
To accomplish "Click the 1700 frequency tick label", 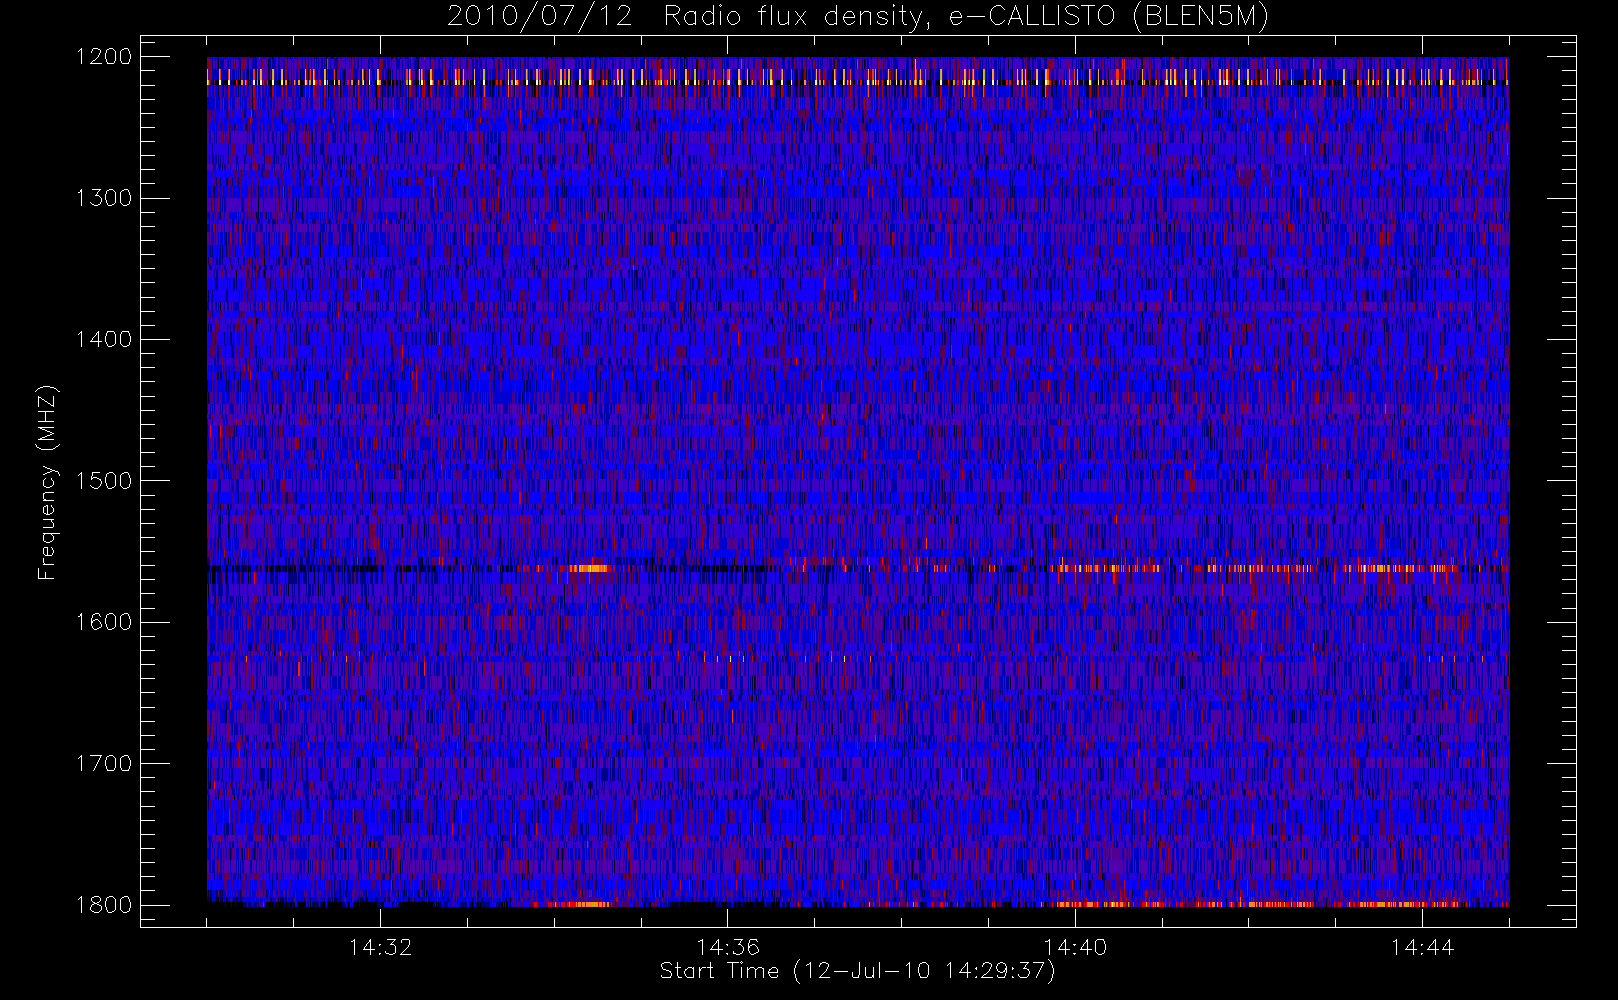I will point(104,764).
